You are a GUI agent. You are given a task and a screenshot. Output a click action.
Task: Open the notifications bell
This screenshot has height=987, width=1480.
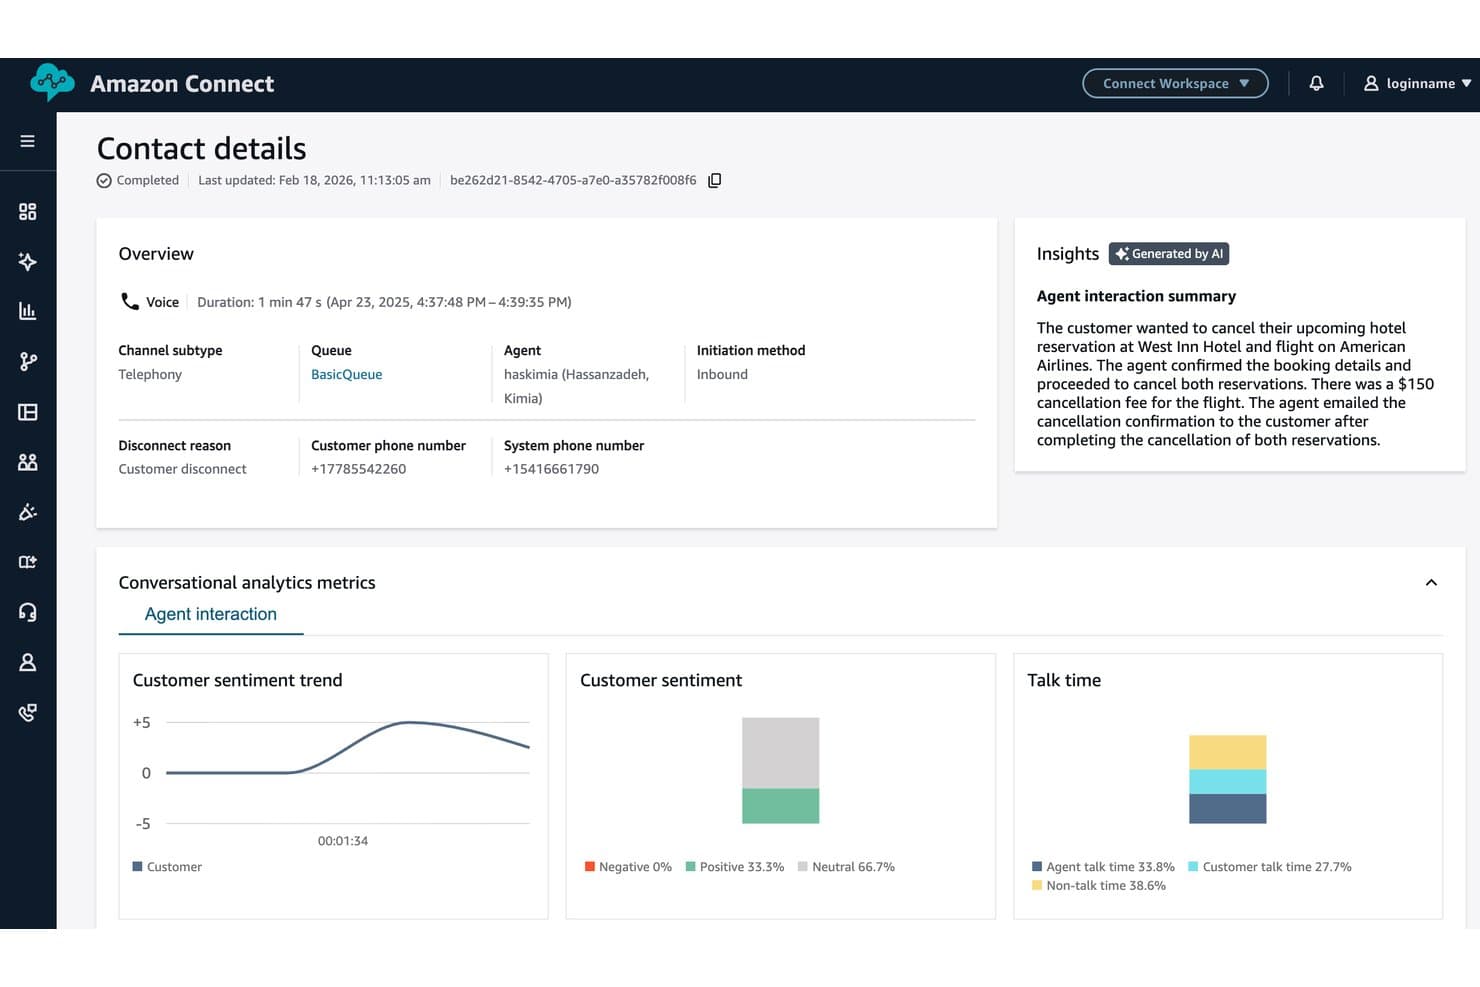tap(1316, 84)
